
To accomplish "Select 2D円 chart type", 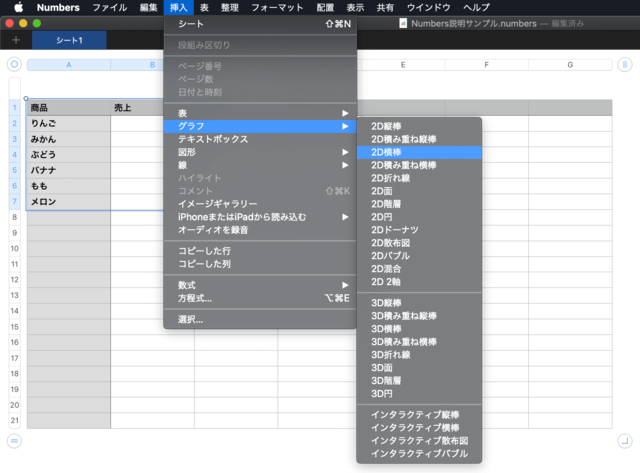I will click(419, 217).
